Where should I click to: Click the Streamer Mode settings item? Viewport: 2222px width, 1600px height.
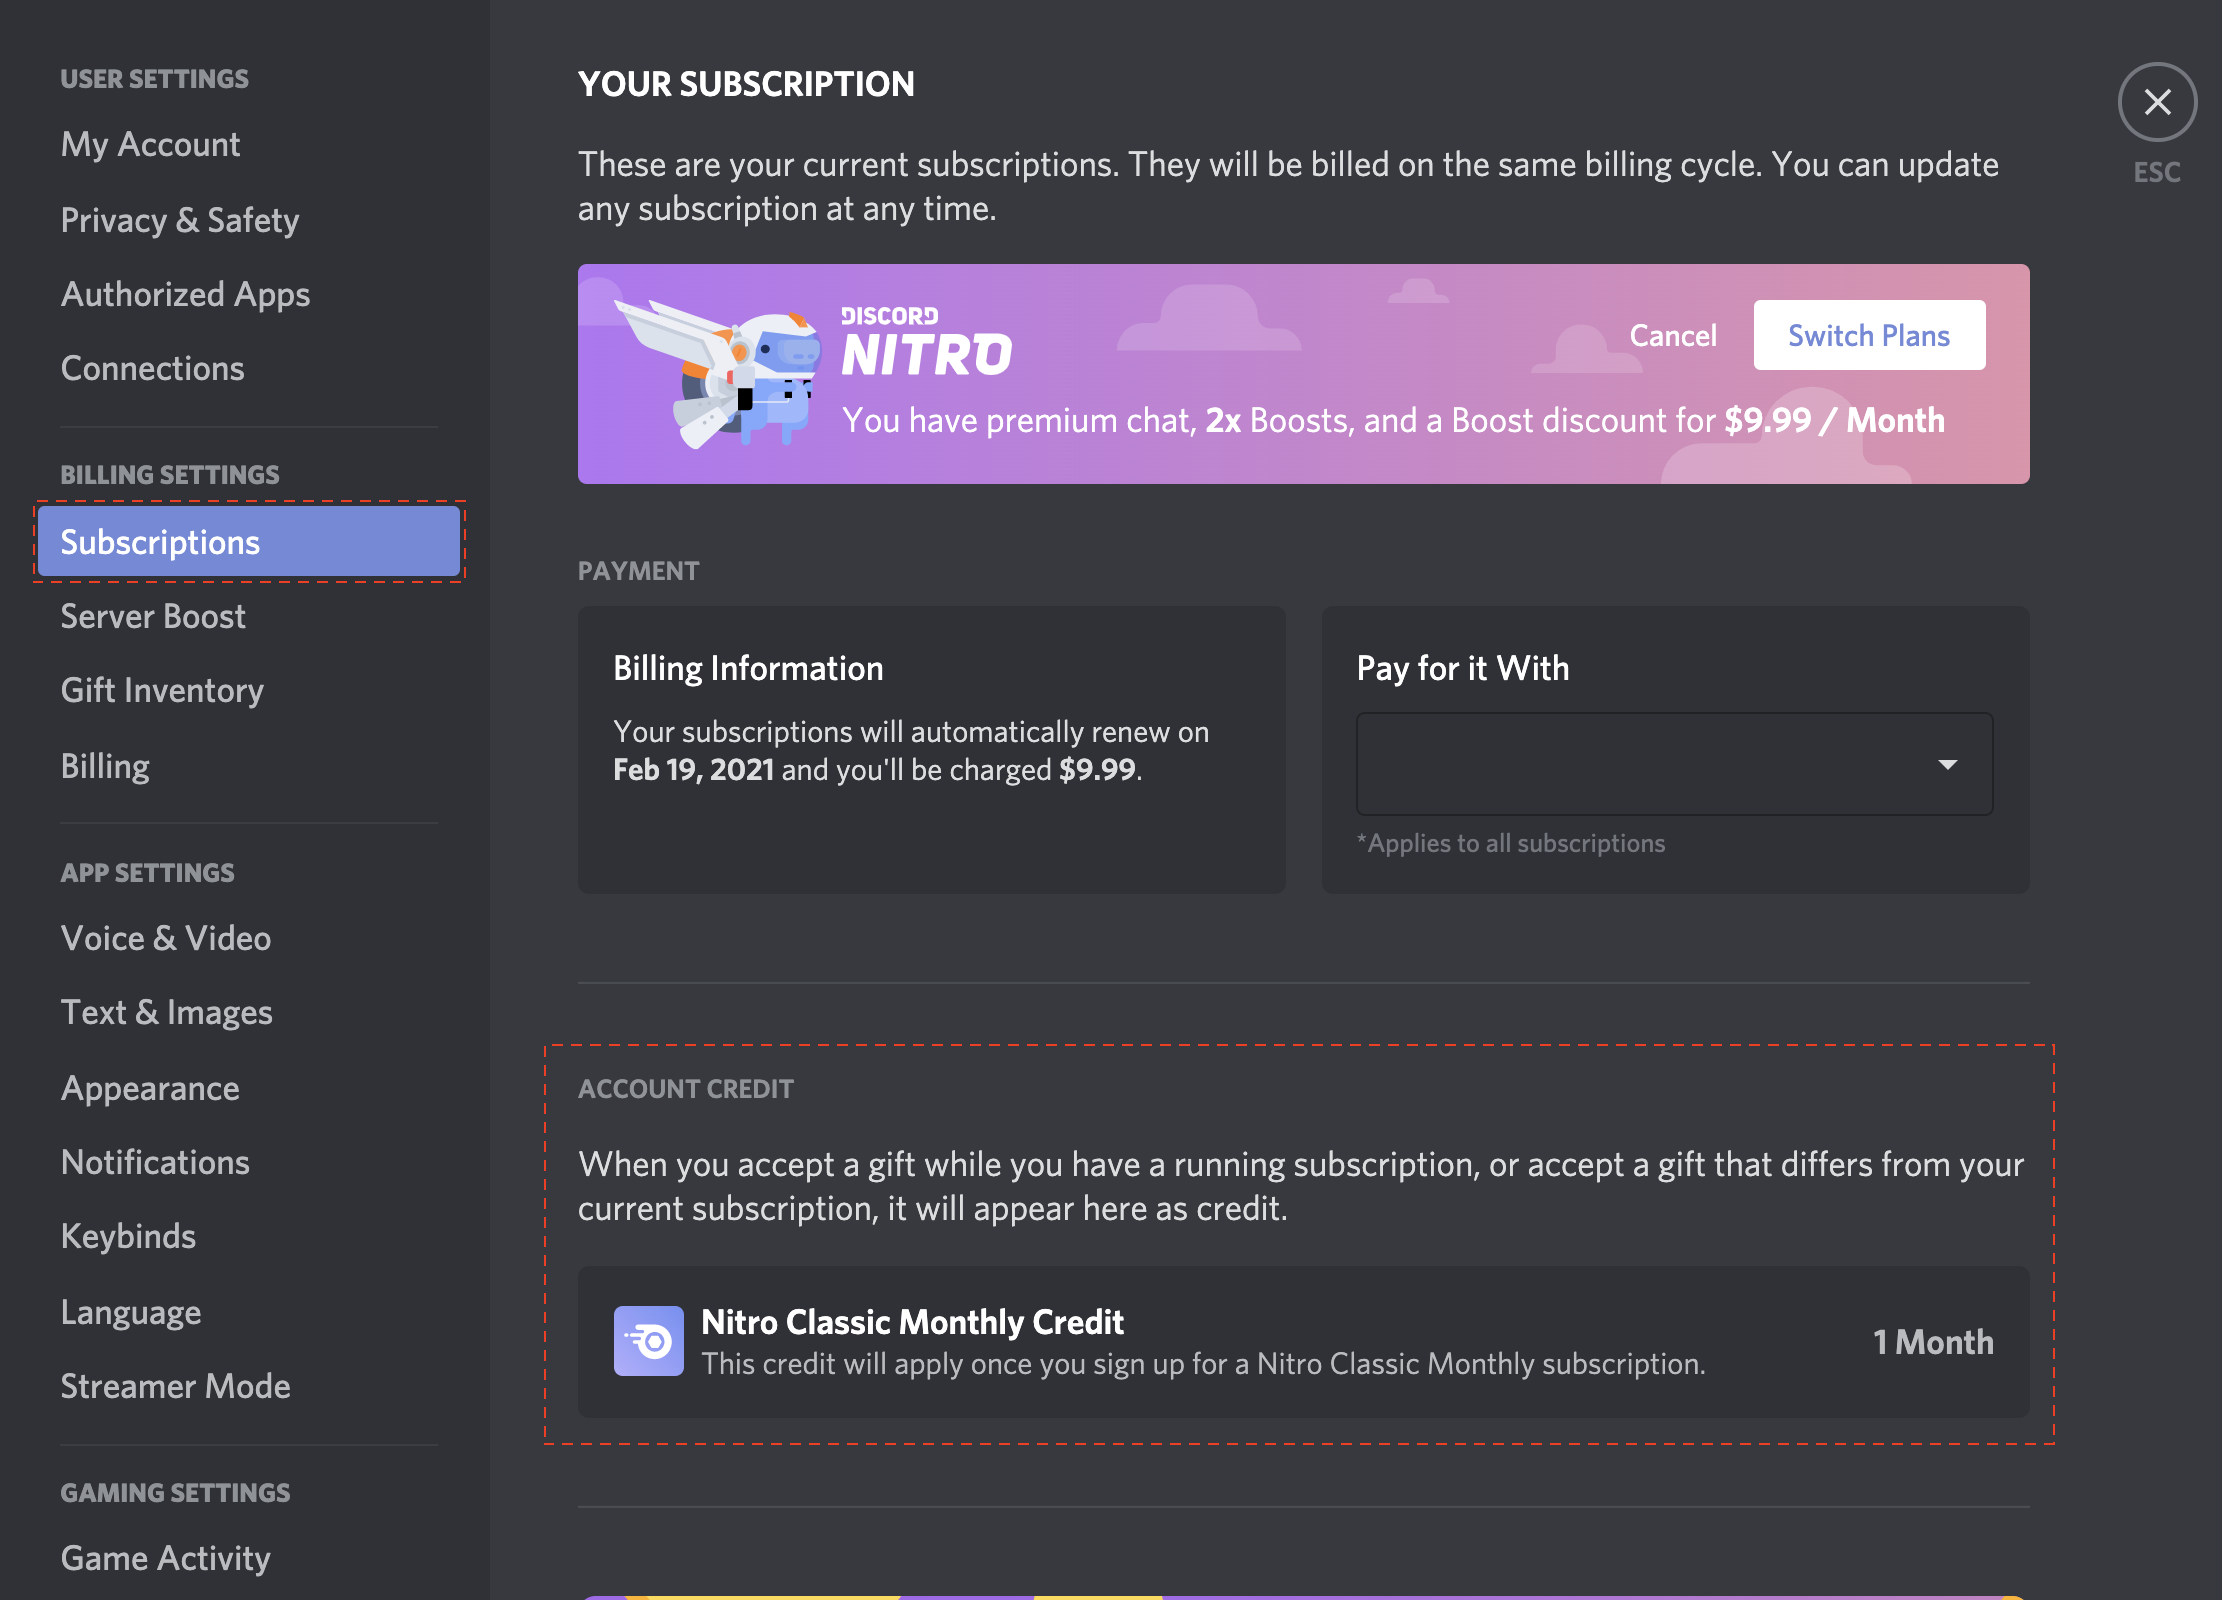pyautogui.click(x=174, y=1384)
